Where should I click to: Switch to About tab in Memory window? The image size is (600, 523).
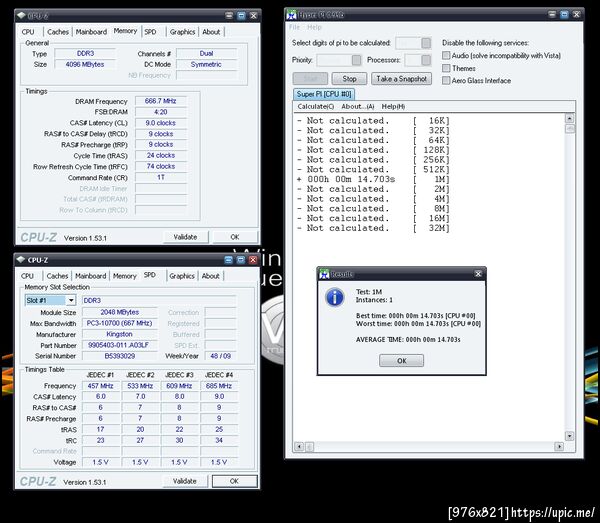211,32
